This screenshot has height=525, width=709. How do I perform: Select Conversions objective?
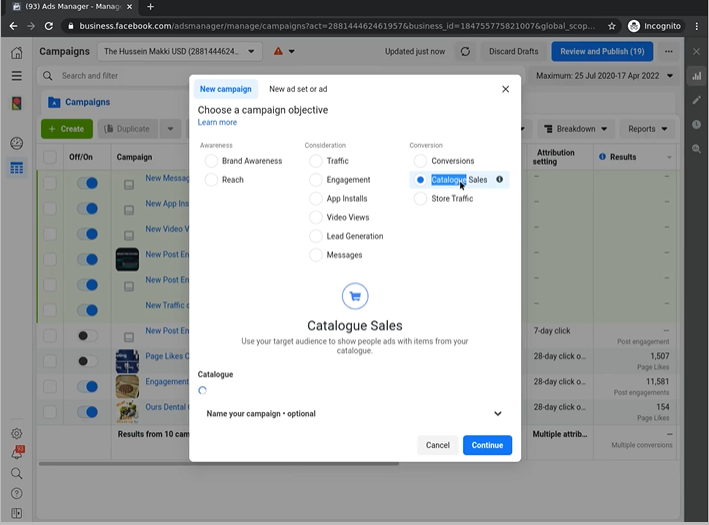point(421,161)
